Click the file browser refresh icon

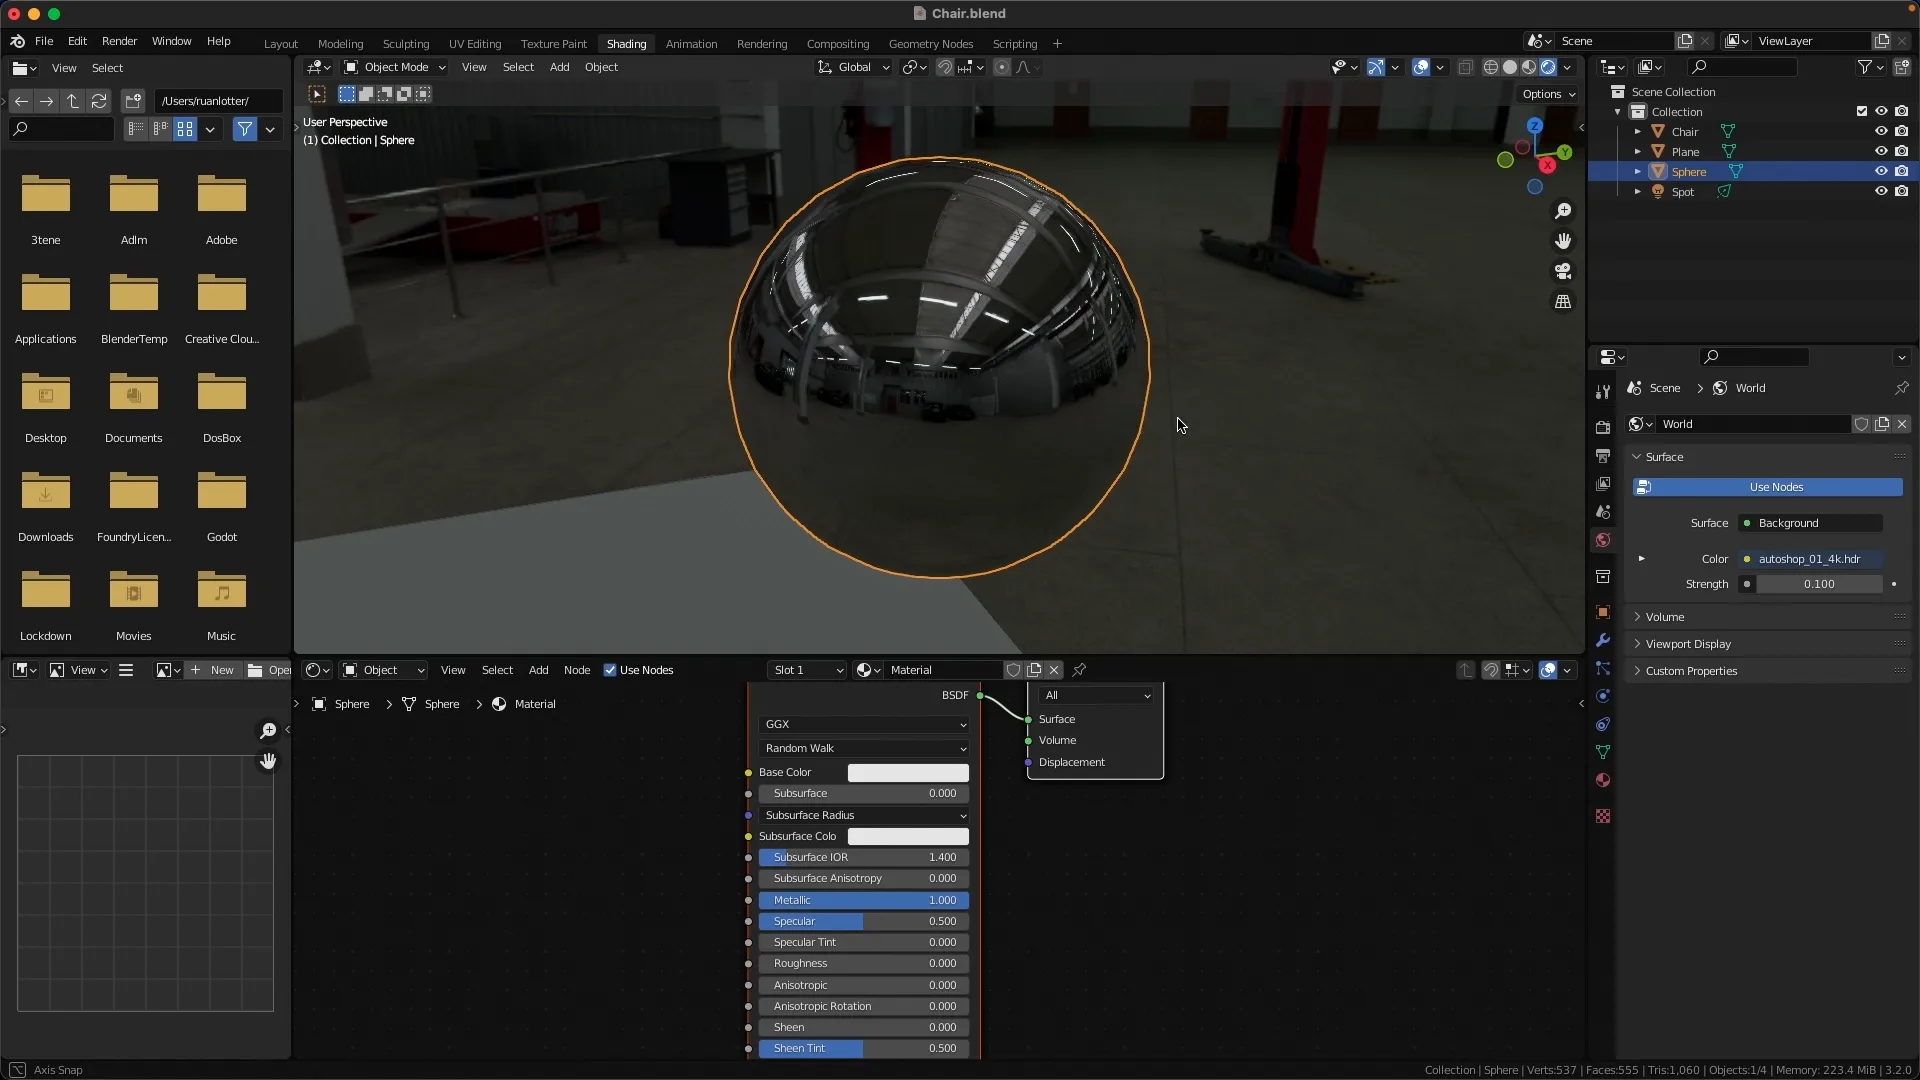[99, 101]
